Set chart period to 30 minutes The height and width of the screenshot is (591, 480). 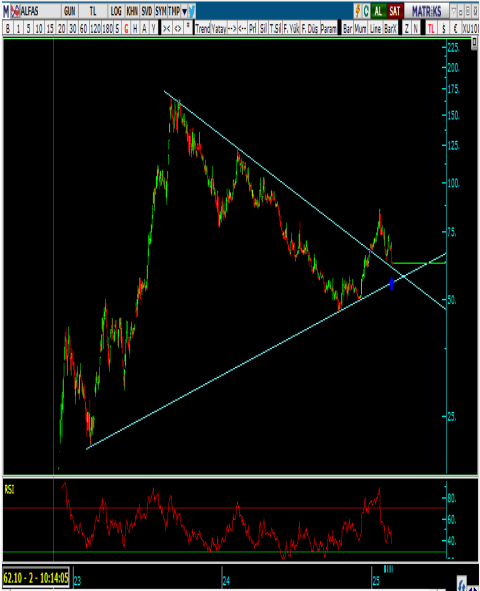(x=72, y=28)
